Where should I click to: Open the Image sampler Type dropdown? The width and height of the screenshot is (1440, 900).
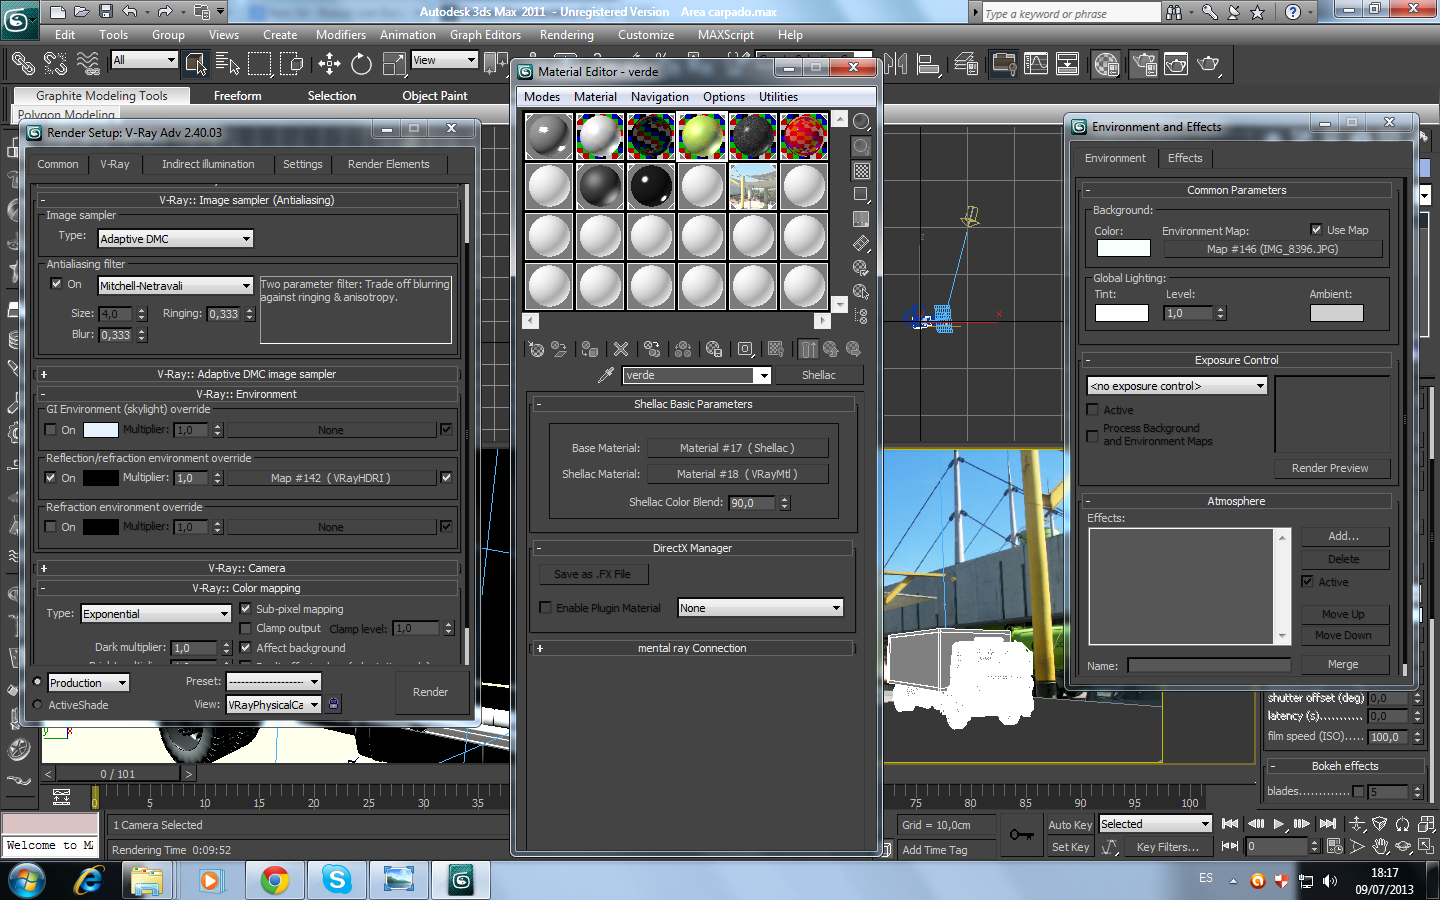pos(176,239)
